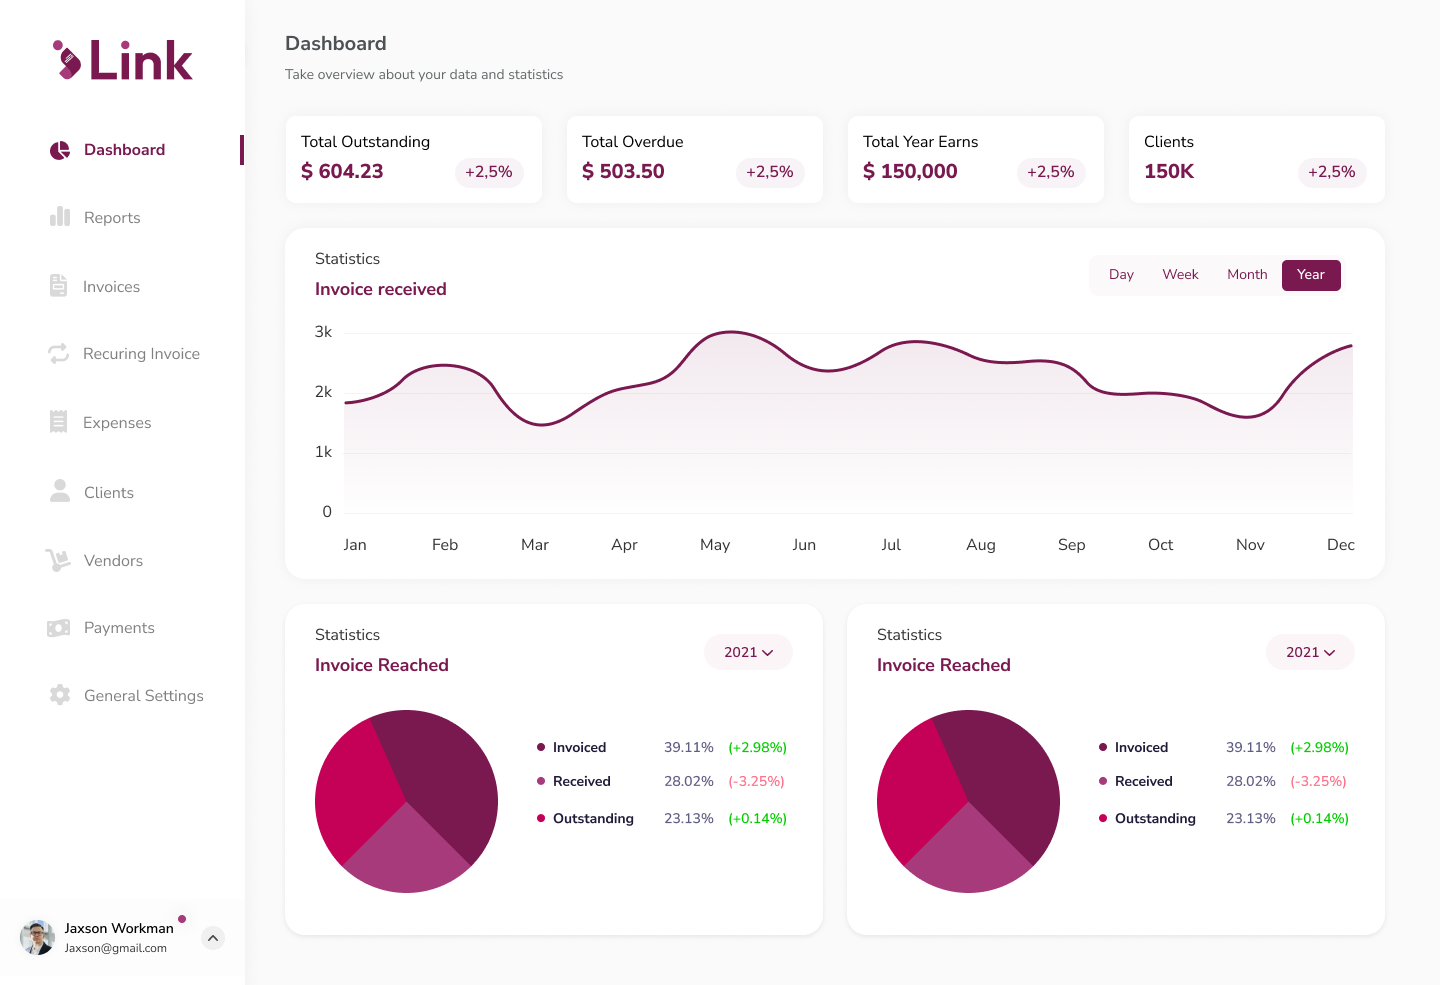The image size is (1440, 985).
Task: Click the Invoices document icon
Action: (x=59, y=286)
